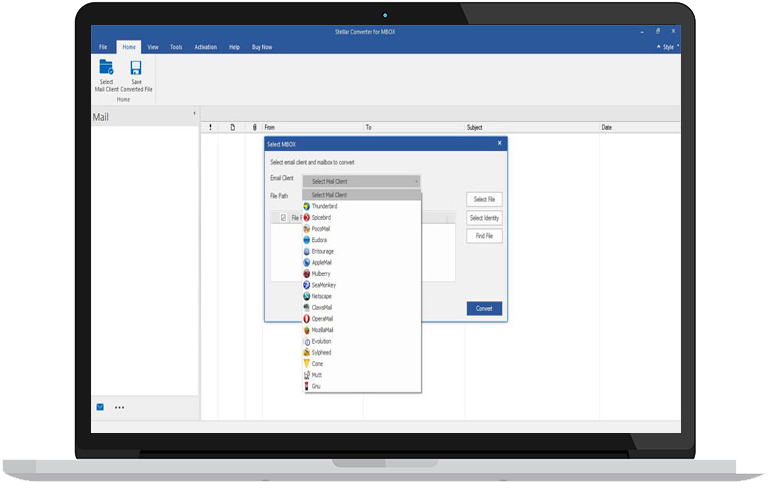Image resolution: width=772 pixels, height=488 pixels.
Task: Choose Eudora from the mail client list
Action: 362,240
